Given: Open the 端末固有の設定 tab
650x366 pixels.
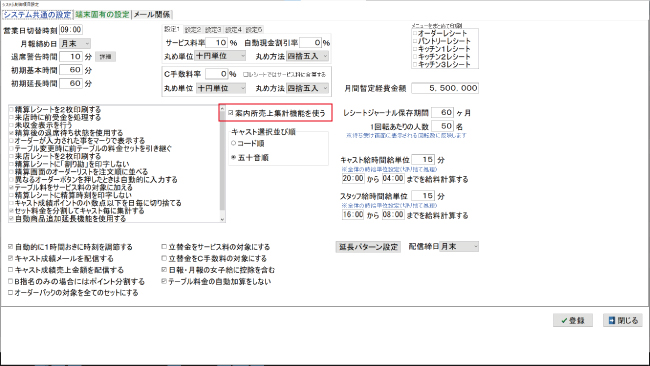Looking at the screenshot, I should (x=102, y=15).
